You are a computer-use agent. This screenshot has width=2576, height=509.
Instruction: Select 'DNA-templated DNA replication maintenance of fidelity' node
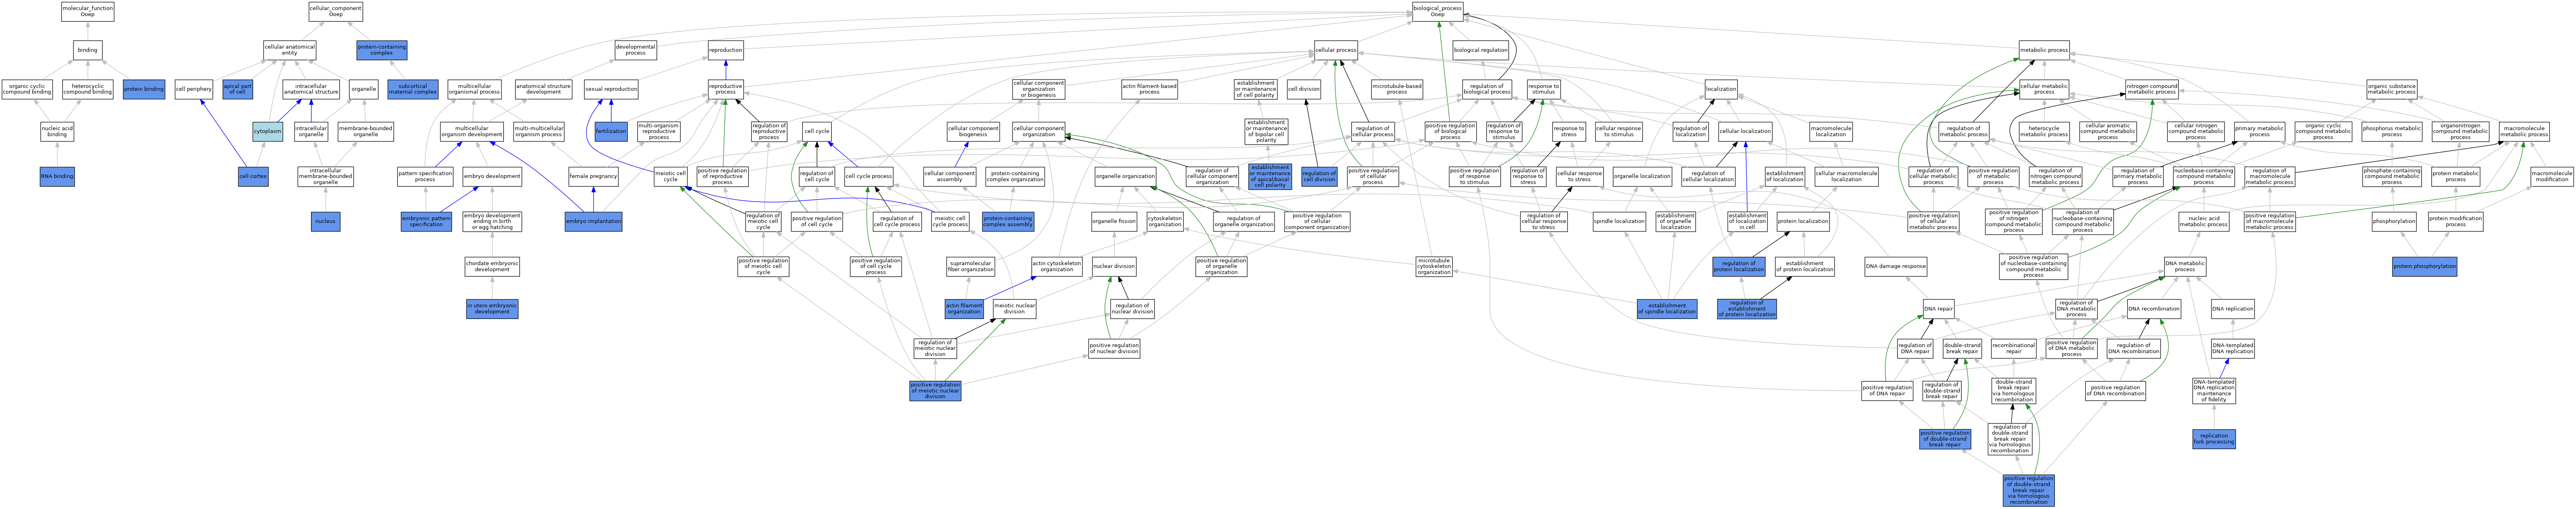click(2214, 390)
